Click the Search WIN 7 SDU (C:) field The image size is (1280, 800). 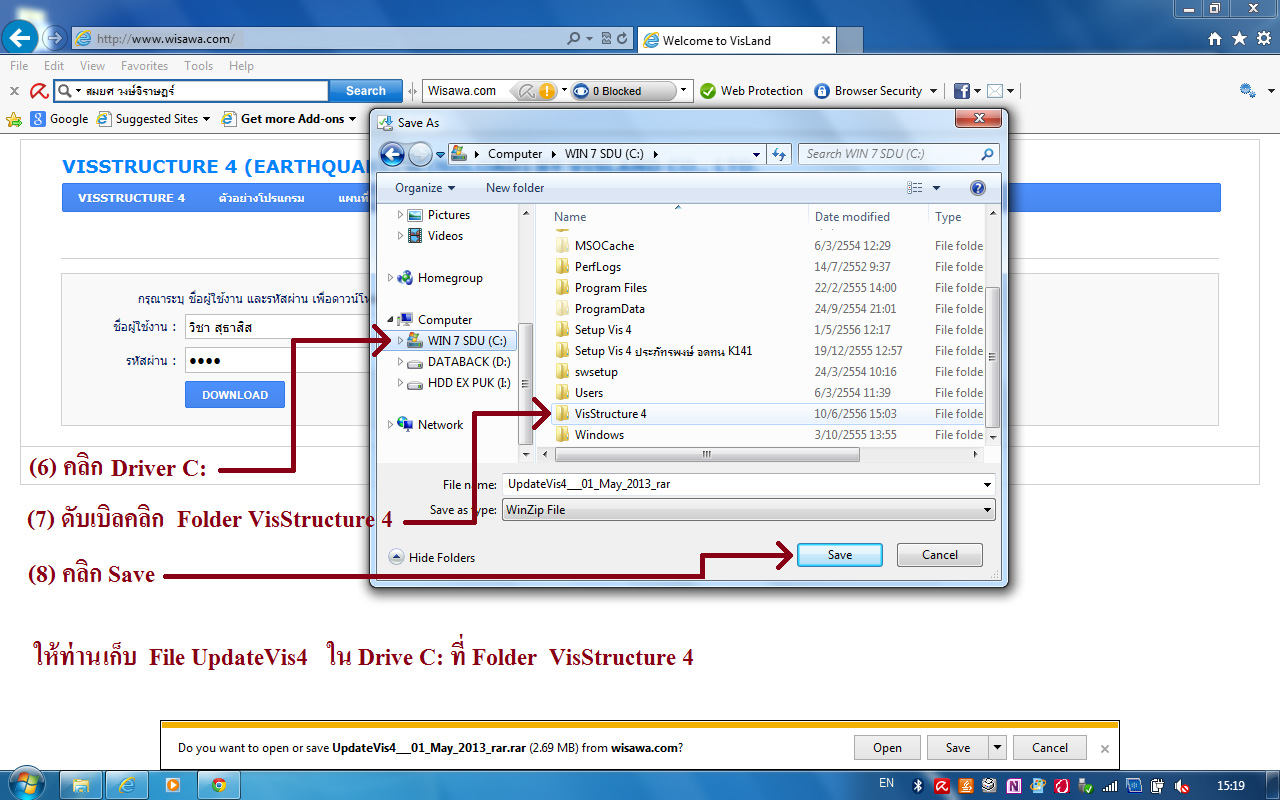coord(898,154)
